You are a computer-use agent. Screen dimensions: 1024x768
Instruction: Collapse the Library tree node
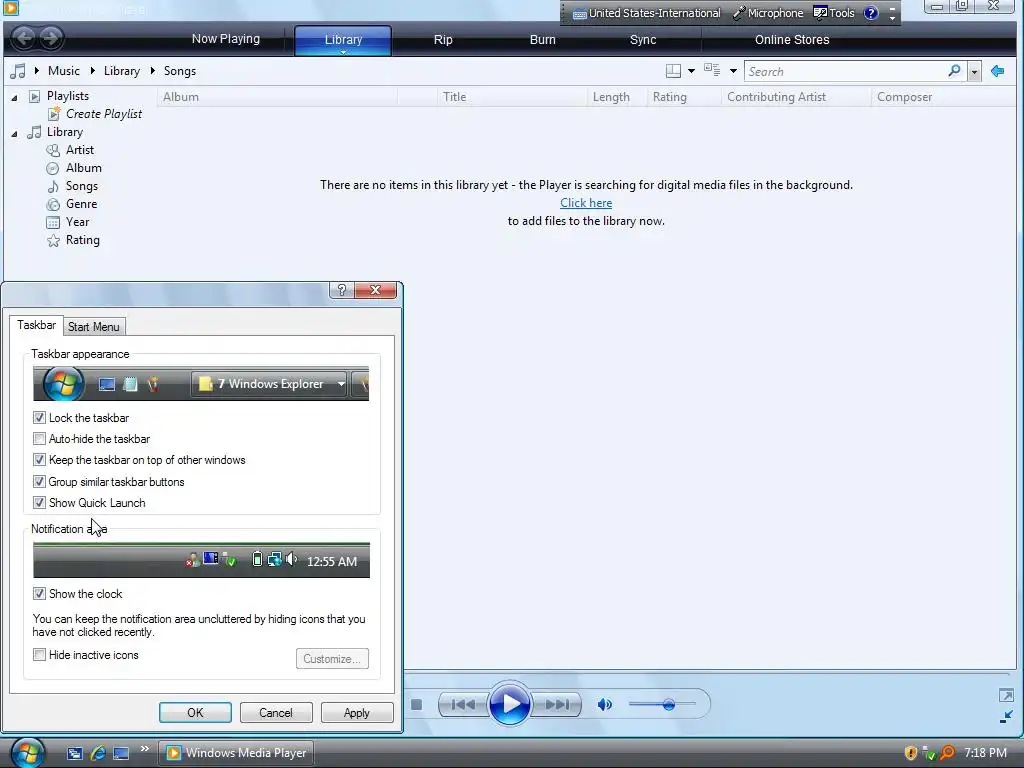click(14, 133)
